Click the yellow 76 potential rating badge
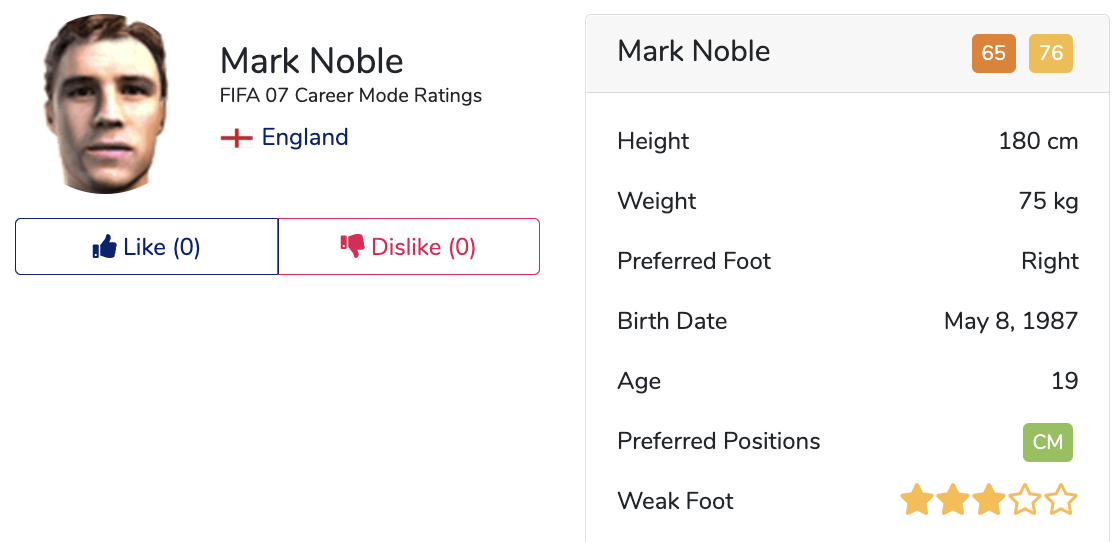 1051,54
